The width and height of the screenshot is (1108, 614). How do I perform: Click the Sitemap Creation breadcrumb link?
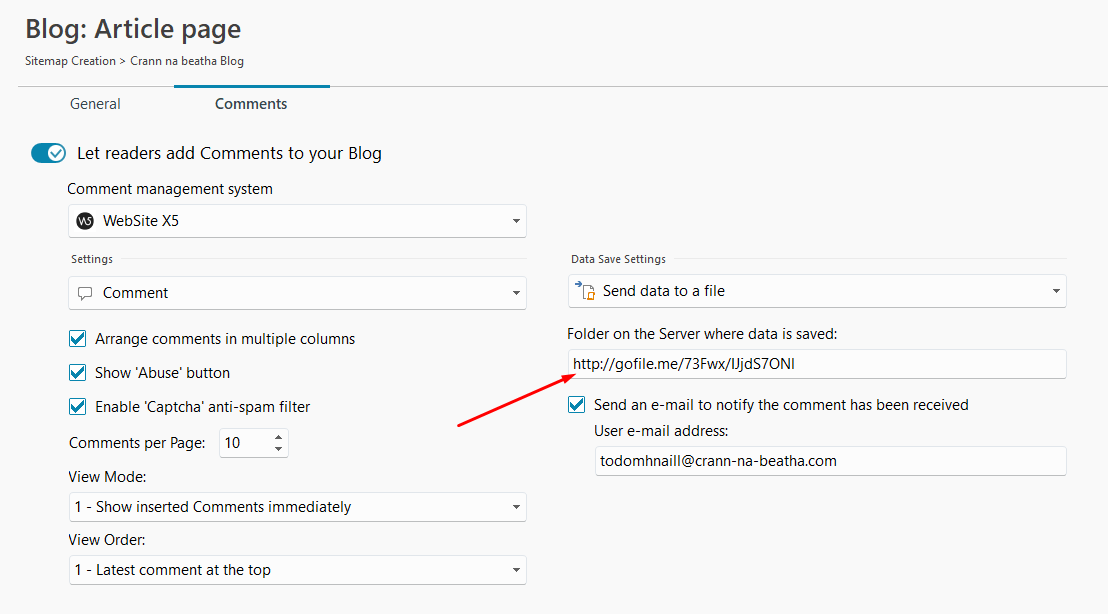pyautogui.click(x=70, y=61)
